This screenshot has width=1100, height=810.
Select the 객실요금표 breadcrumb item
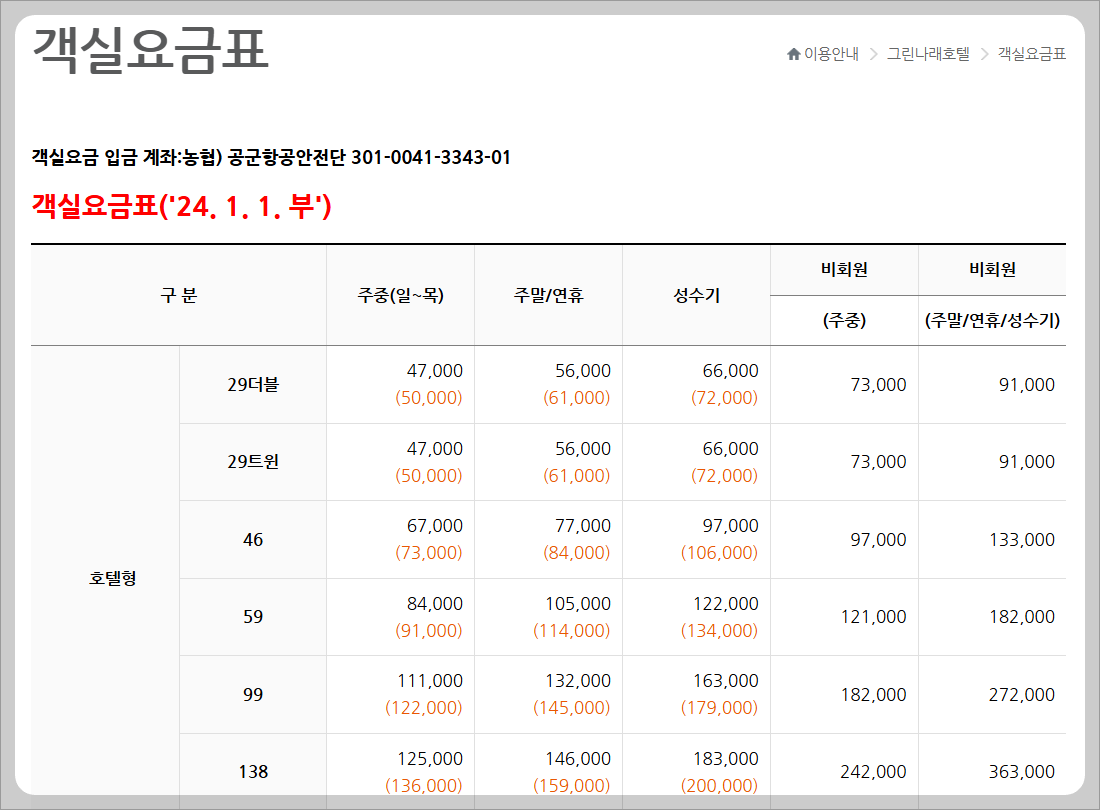click(1031, 54)
